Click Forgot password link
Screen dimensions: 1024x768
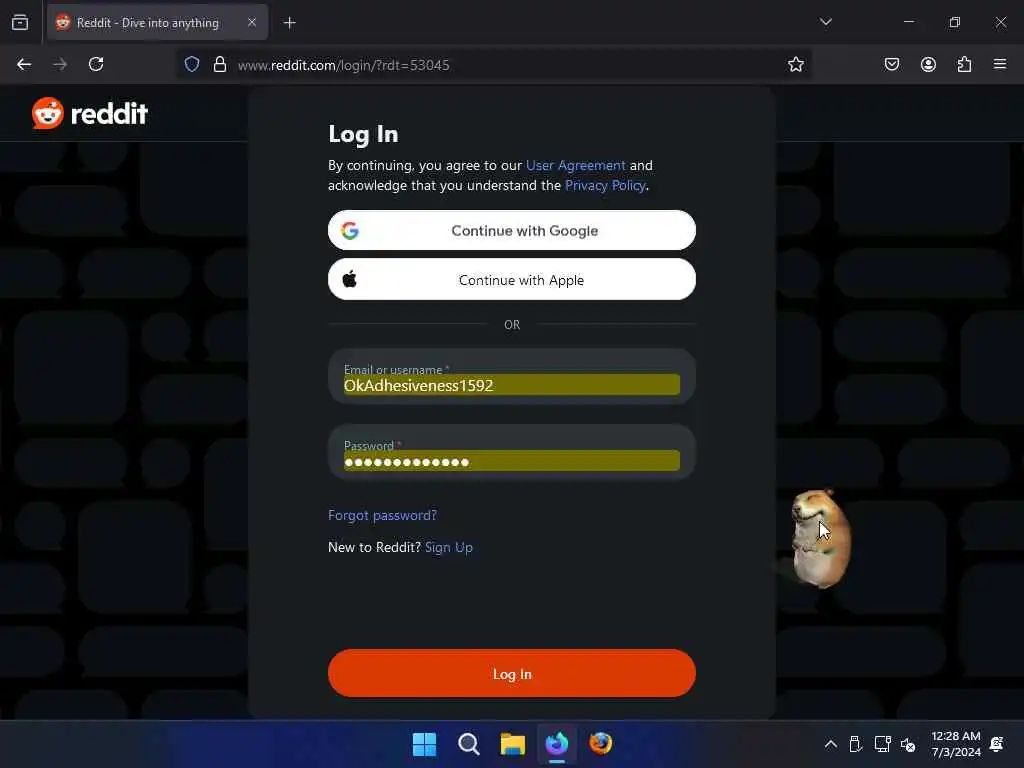pyautogui.click(x=382, y=515)
